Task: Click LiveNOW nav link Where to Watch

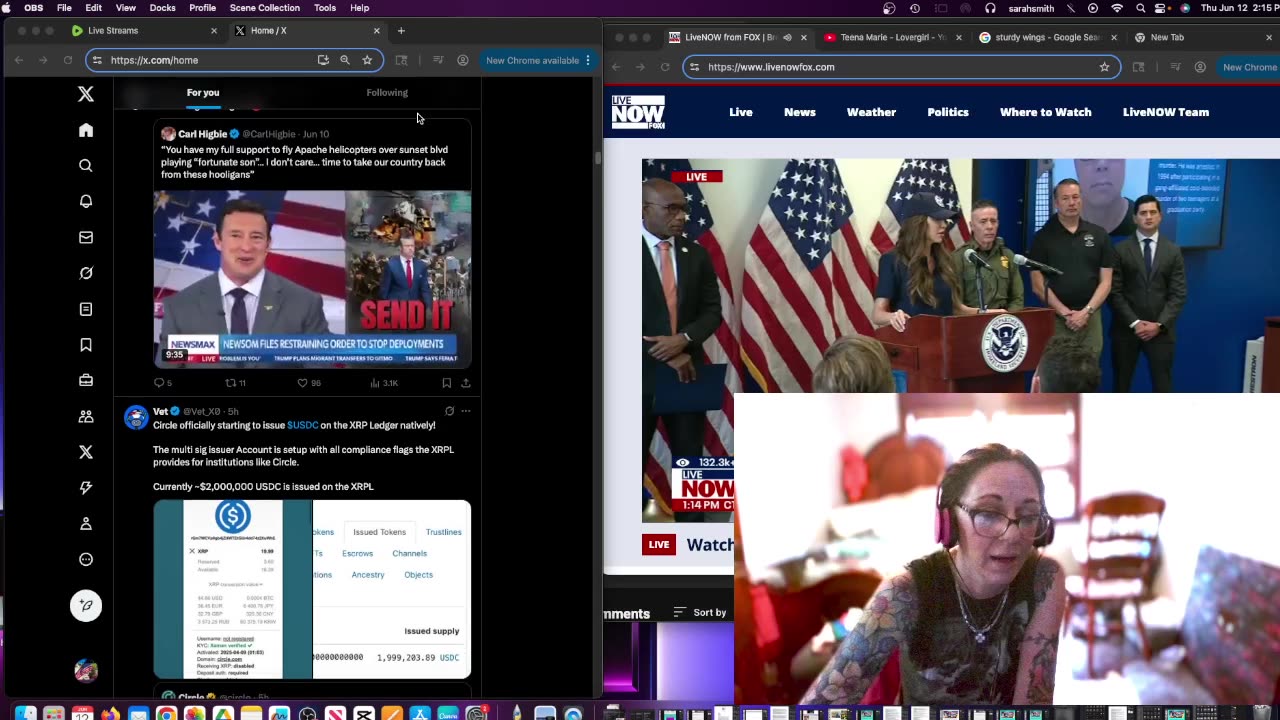Action: (1045, 112)
